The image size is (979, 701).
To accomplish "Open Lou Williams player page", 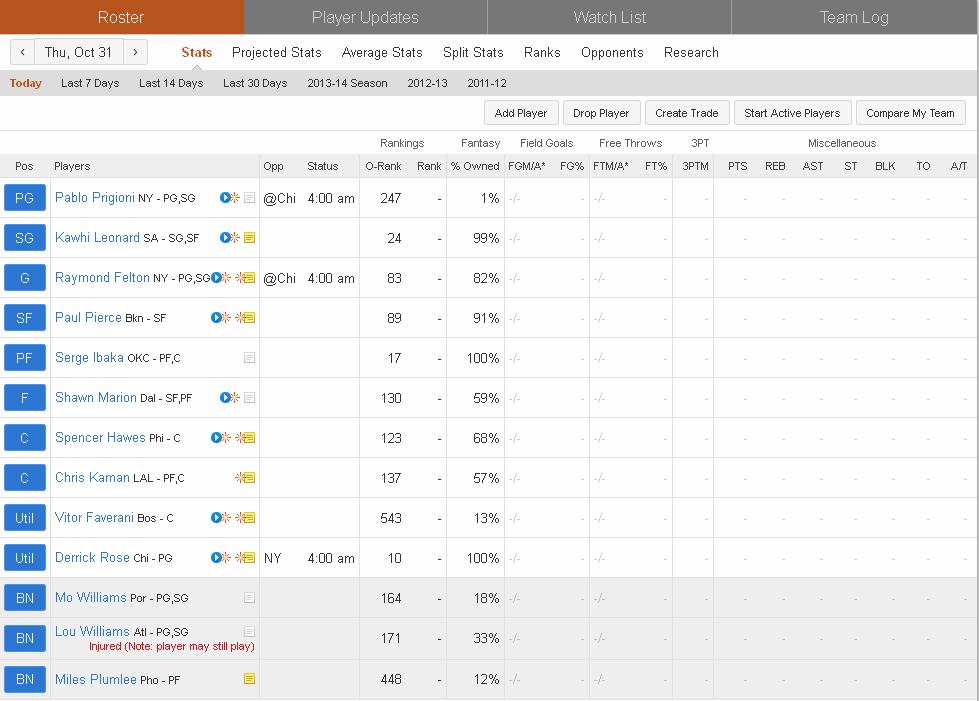I will (92, 631).
